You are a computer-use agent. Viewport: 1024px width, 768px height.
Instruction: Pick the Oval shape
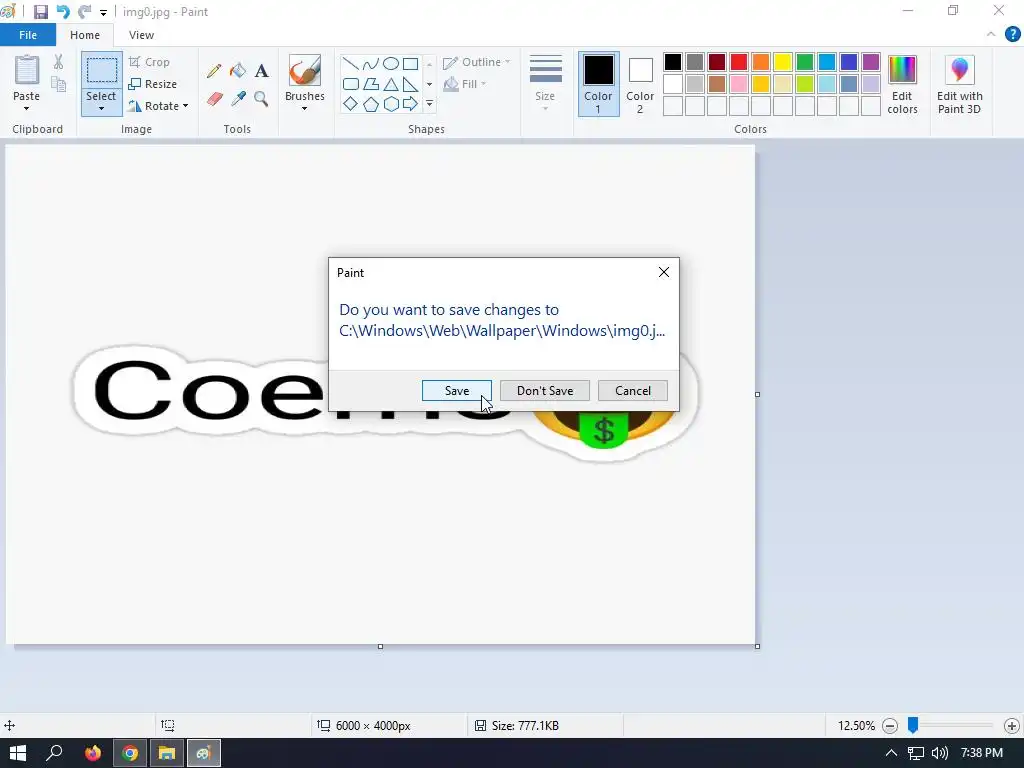tap(391, 63)
